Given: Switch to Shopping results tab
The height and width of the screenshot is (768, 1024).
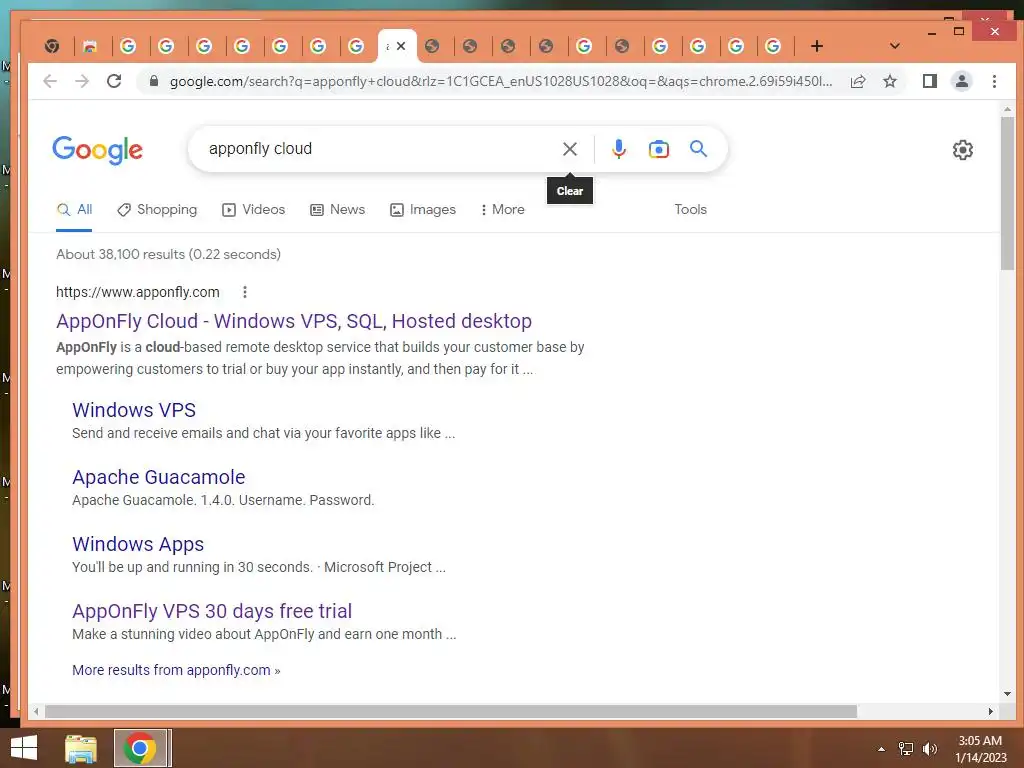Looking at the screenshot, I should [157, 210].
